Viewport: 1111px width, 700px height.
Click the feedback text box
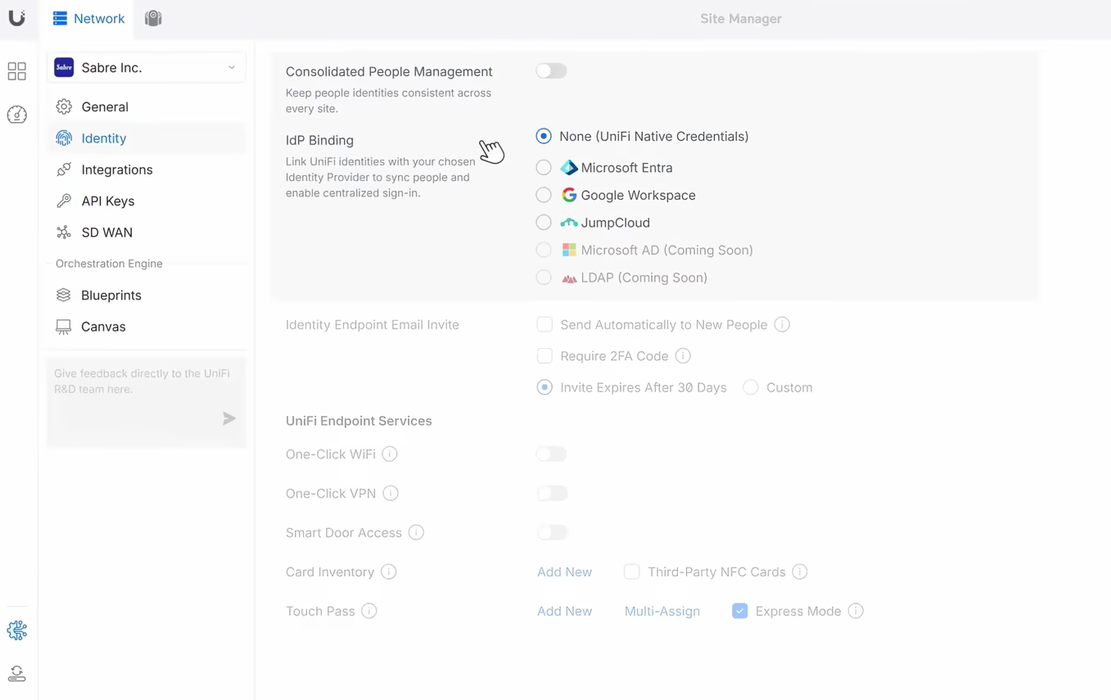[147, 402]
